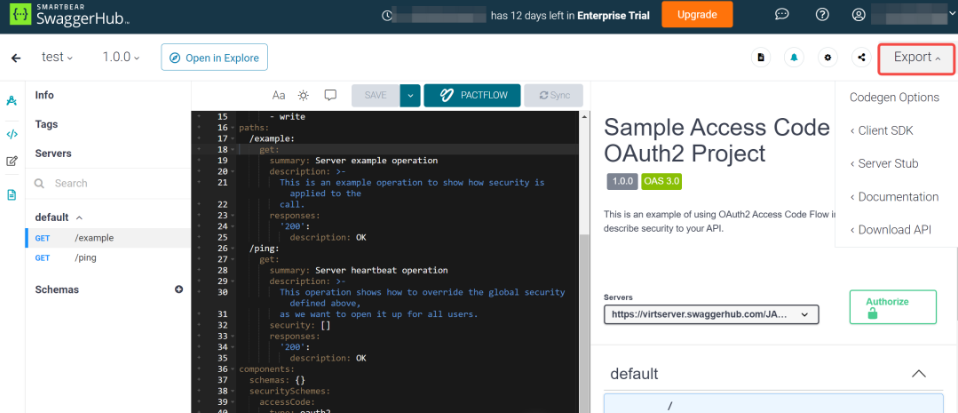The width and height of the screenshot is (958, 413).
Task: Click the Upgrade button
Action: 697,15
